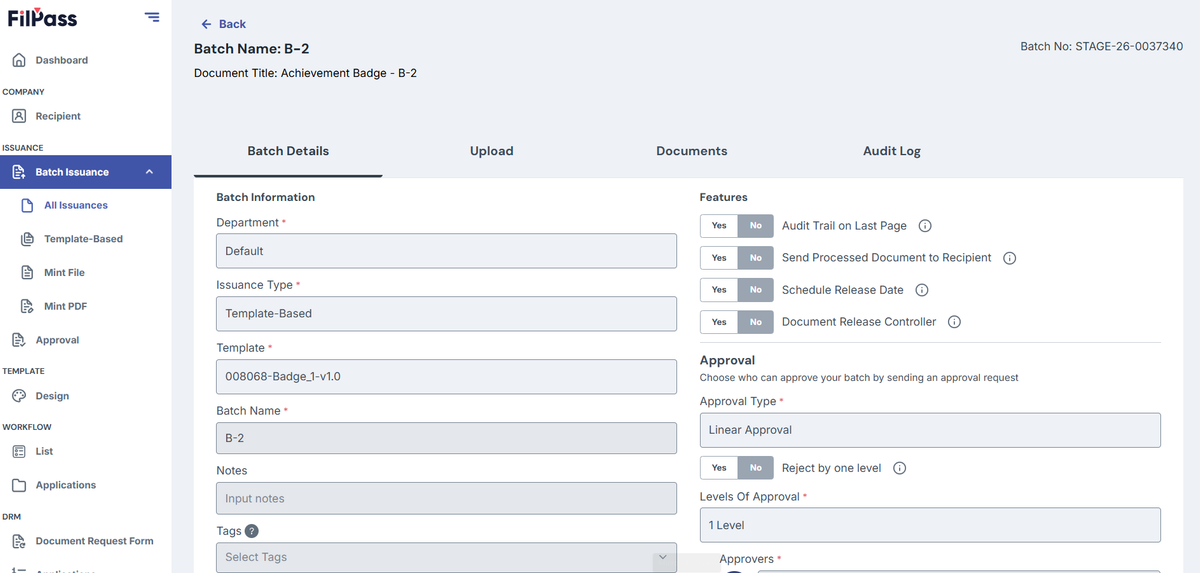Set Audit Trail on Last Page to Yes
1200x573 pixels.
(719, 226)
